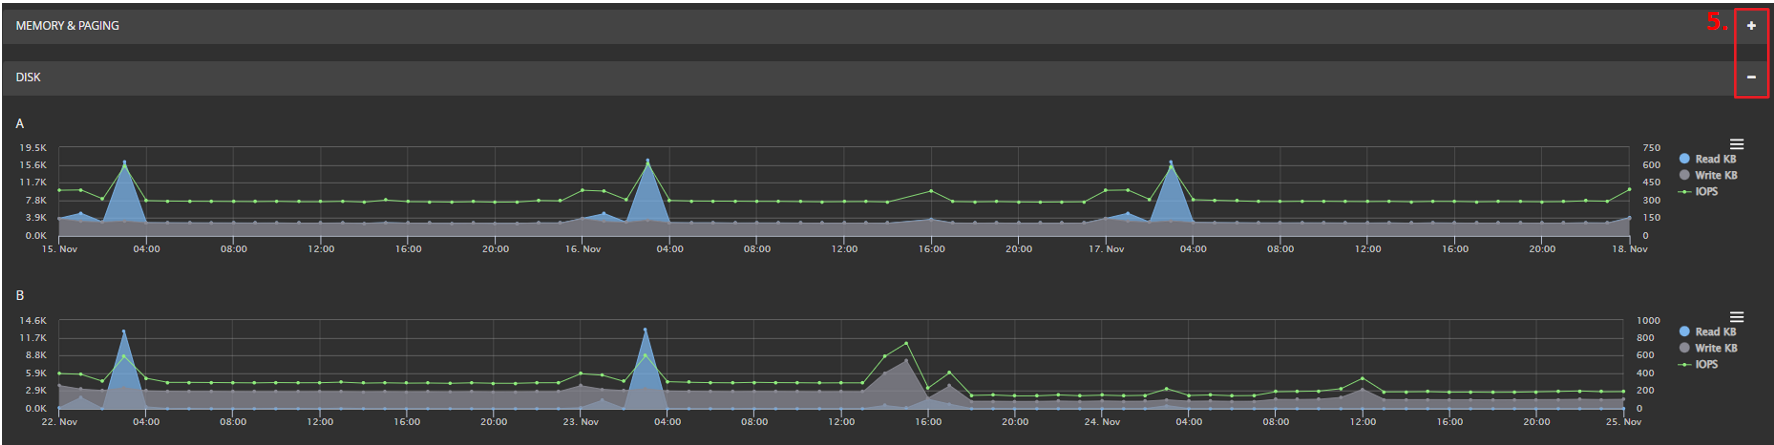
Task: Click the highest IOPS peak in chart B
Action: 906,343
